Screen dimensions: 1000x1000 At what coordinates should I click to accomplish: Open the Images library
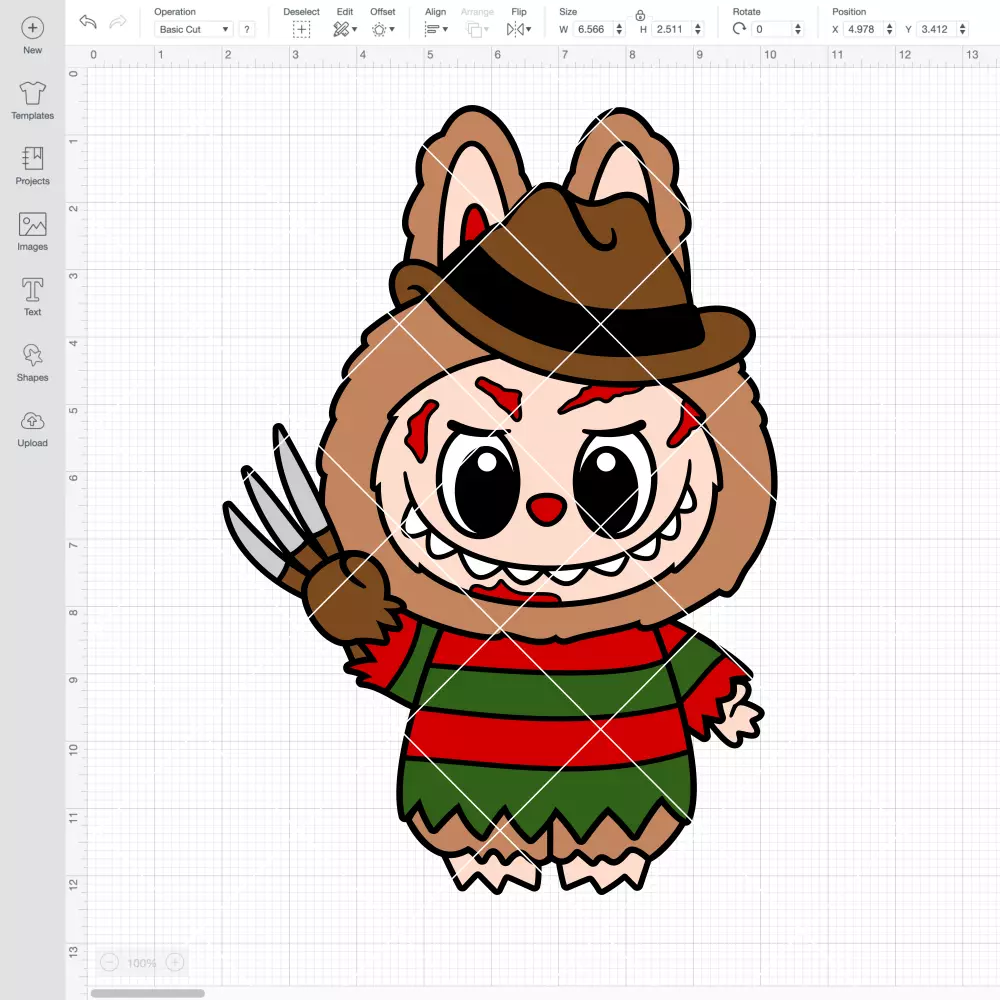click(33, 232)
